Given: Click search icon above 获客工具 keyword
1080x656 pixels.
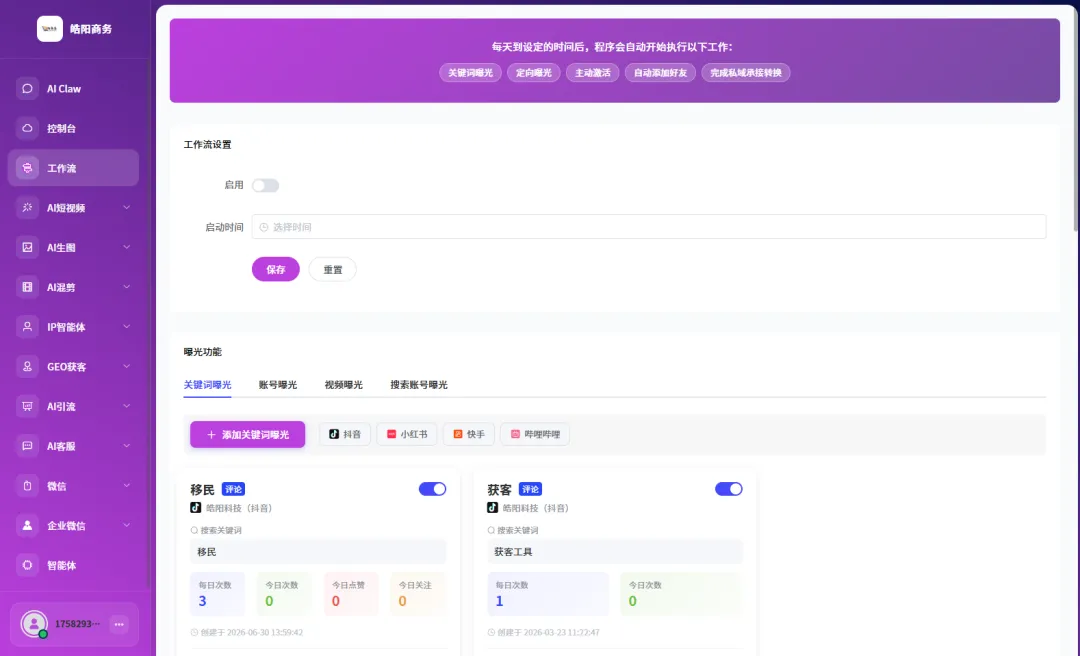Looking at the screenshot, I should tap(491, 531).
